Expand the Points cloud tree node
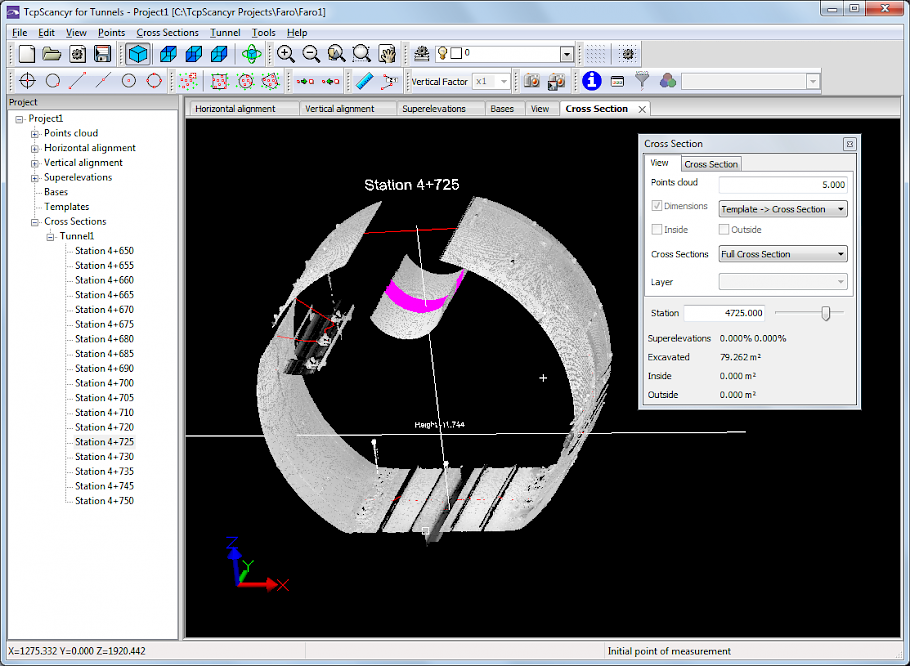Image resolution: width=910 pixels, height=666 pixels. (35, 133)
